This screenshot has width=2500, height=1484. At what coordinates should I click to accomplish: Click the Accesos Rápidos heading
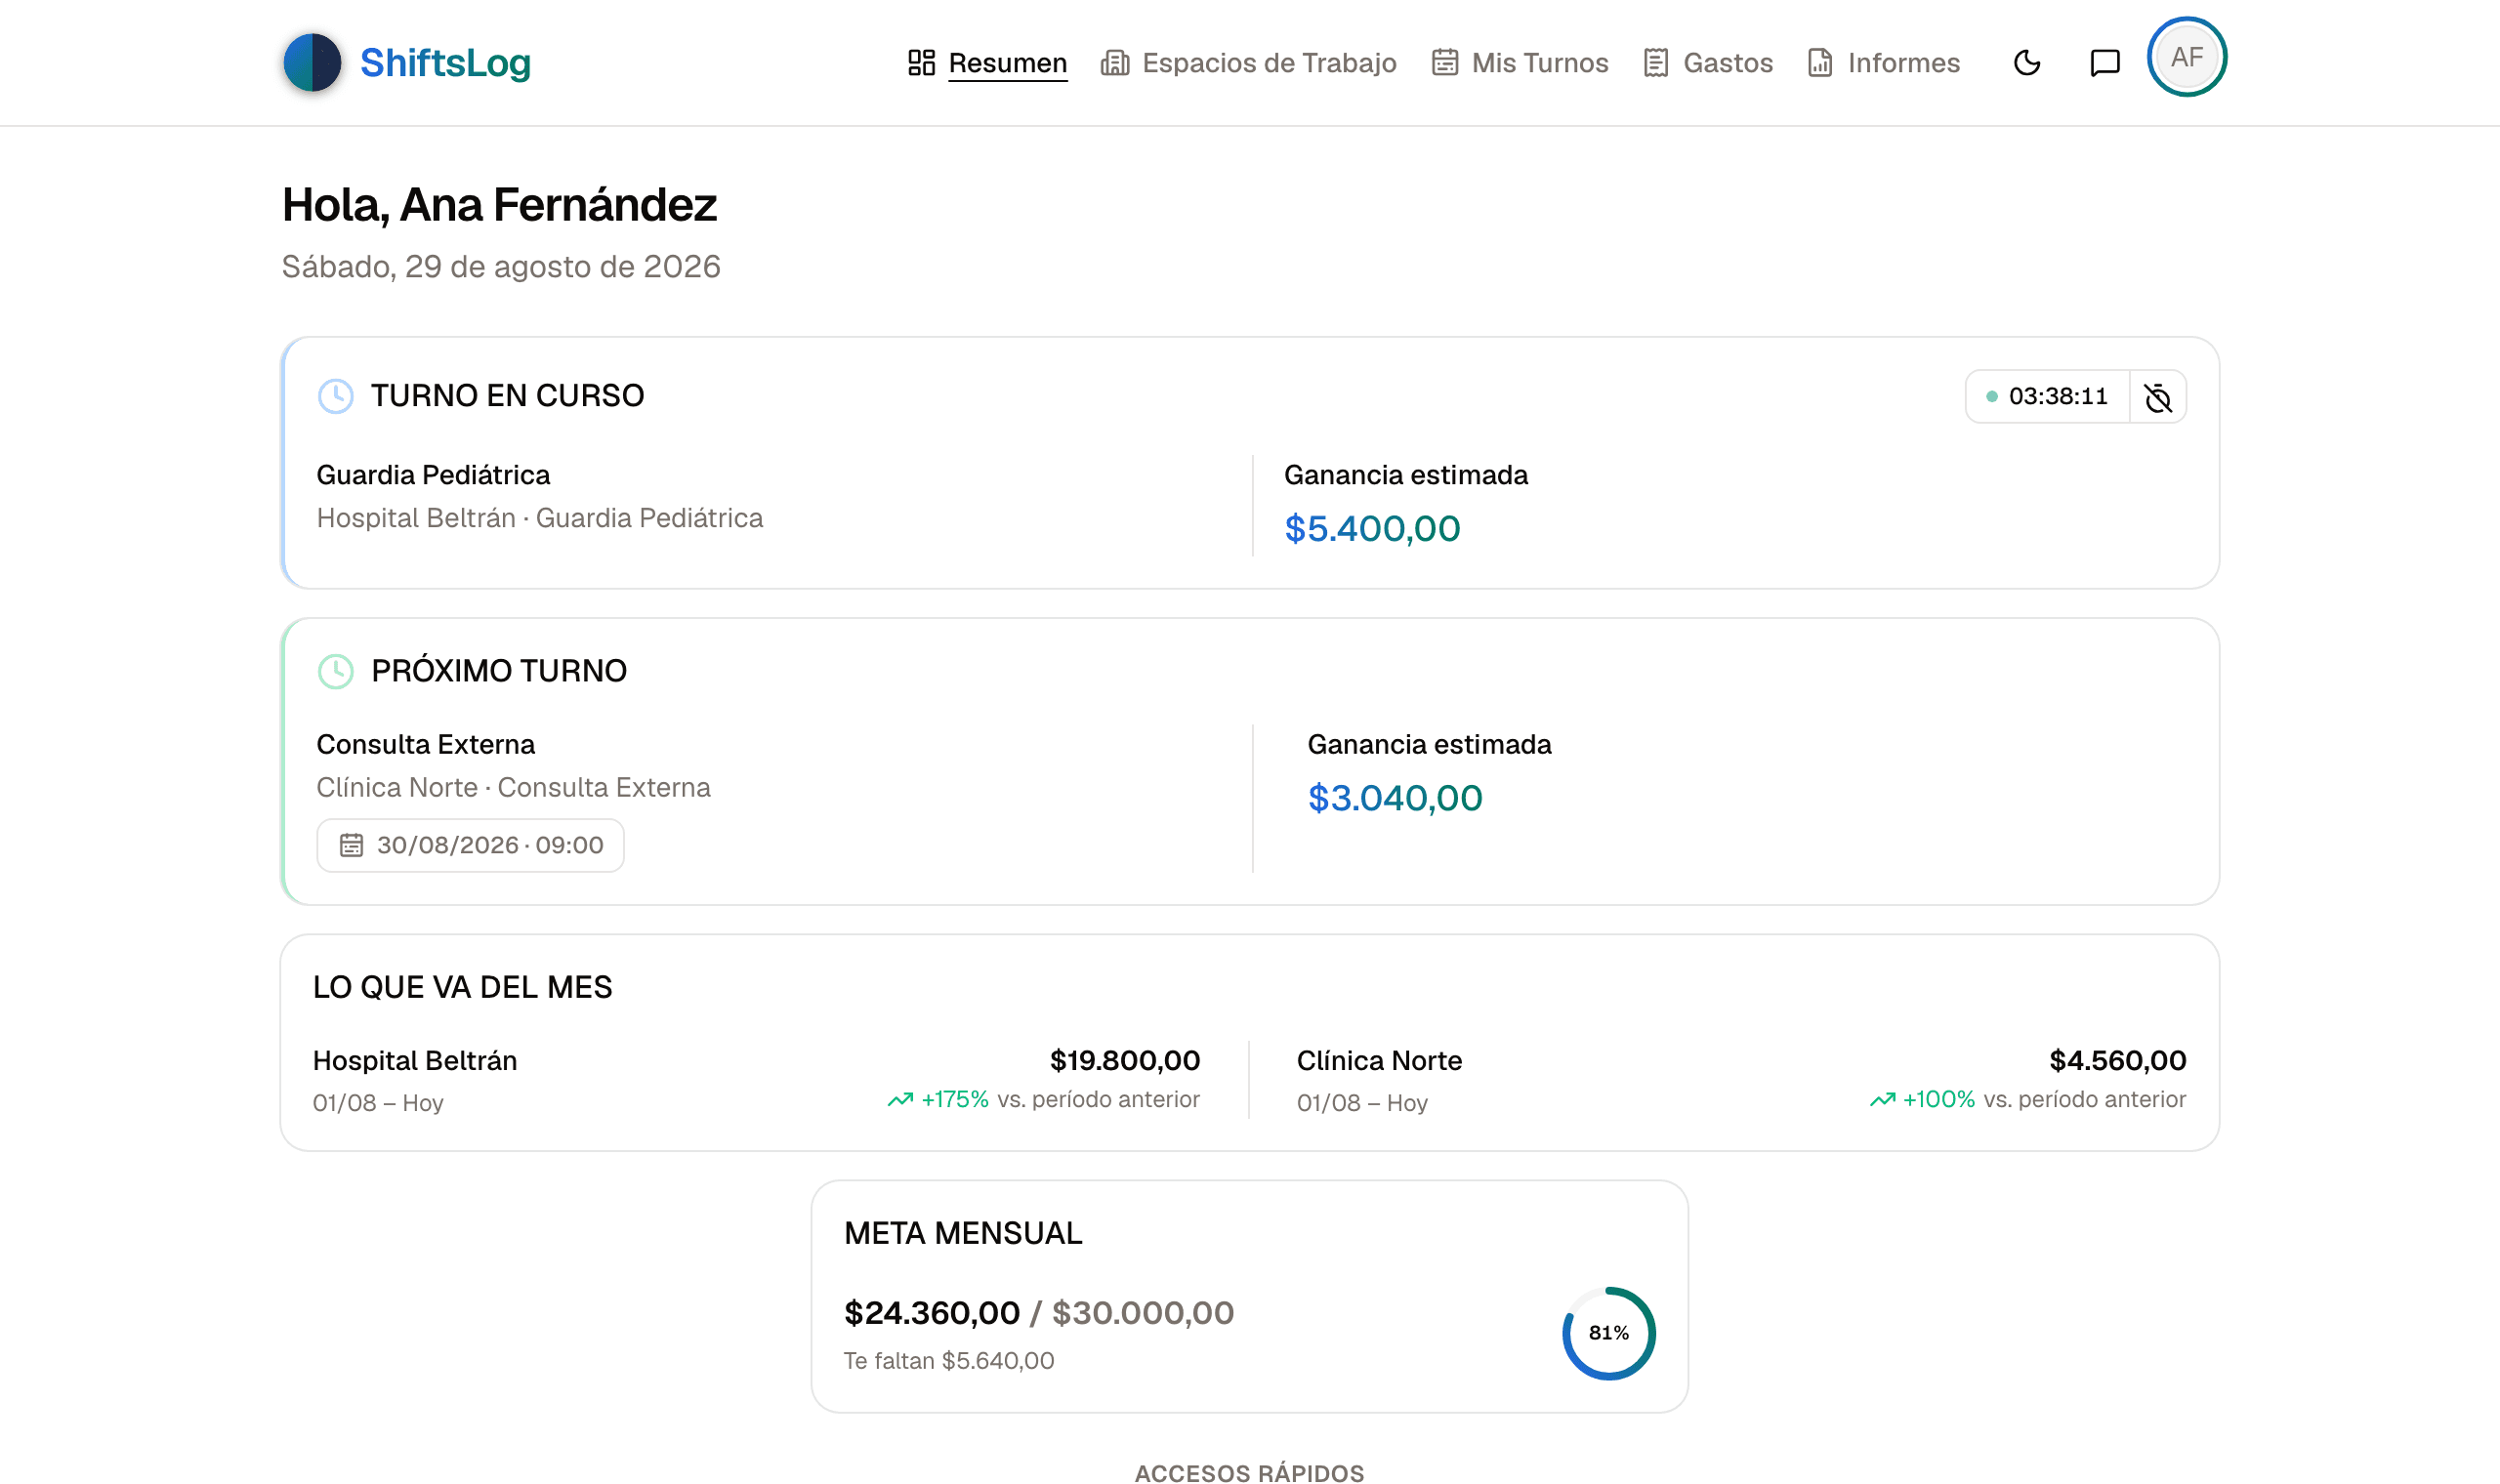coord(1249,1472)
